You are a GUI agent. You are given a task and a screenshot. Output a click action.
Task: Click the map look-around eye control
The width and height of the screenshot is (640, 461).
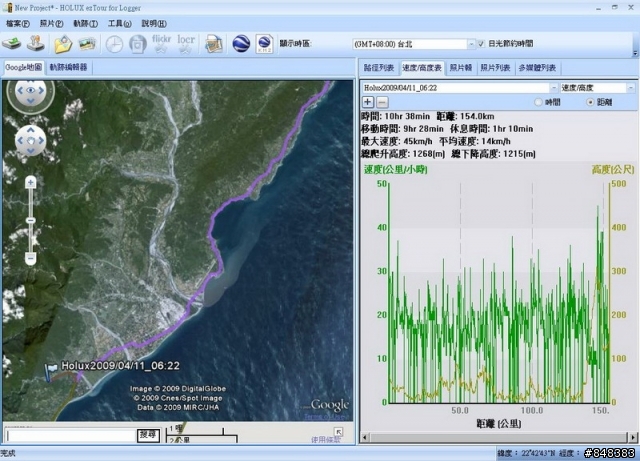click(x=30, y=94)
